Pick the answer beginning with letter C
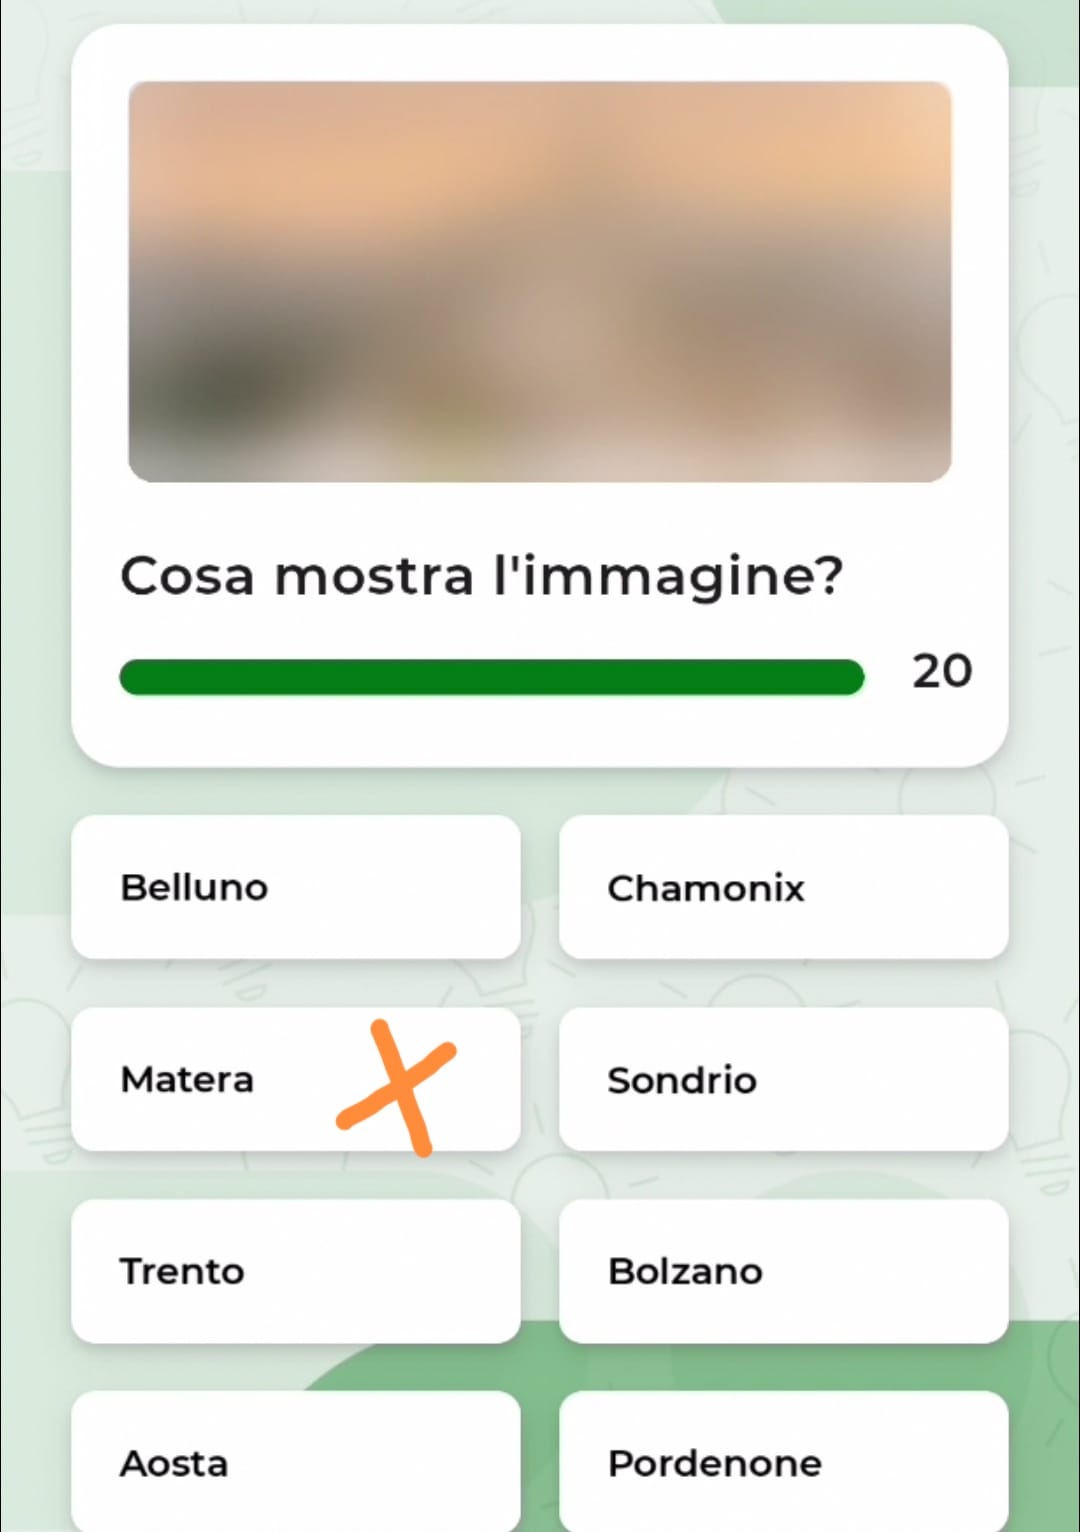The height and width of the screenshot is (1532, 1080). point(783,887)
